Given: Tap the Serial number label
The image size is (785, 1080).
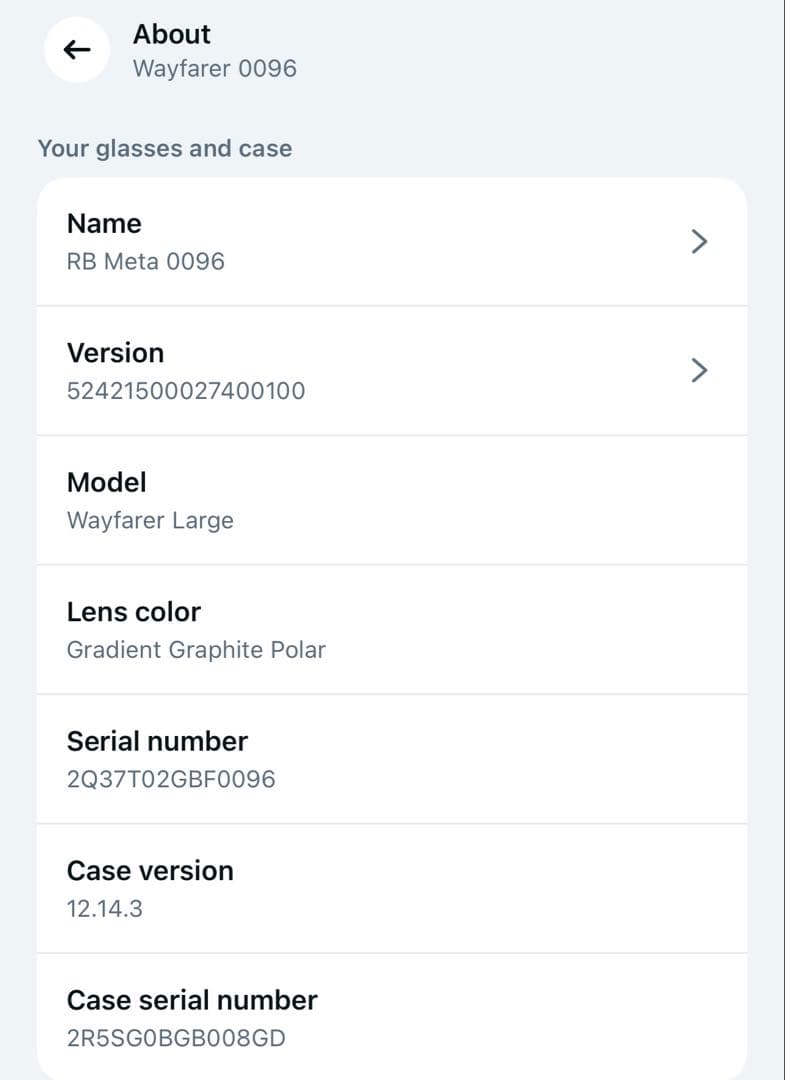Looking at the screenshot, I should 157,741.
